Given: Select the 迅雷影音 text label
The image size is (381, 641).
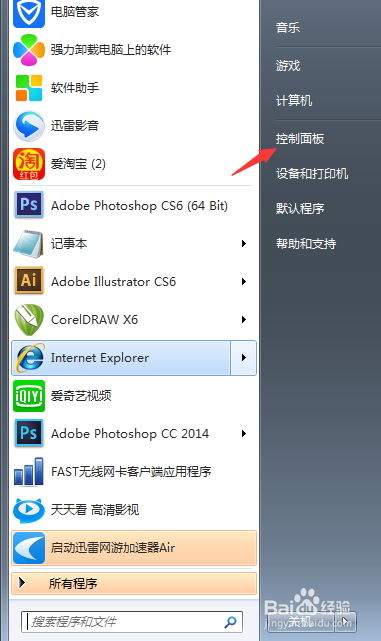Looking at the screenshot, I should point(75,126).
